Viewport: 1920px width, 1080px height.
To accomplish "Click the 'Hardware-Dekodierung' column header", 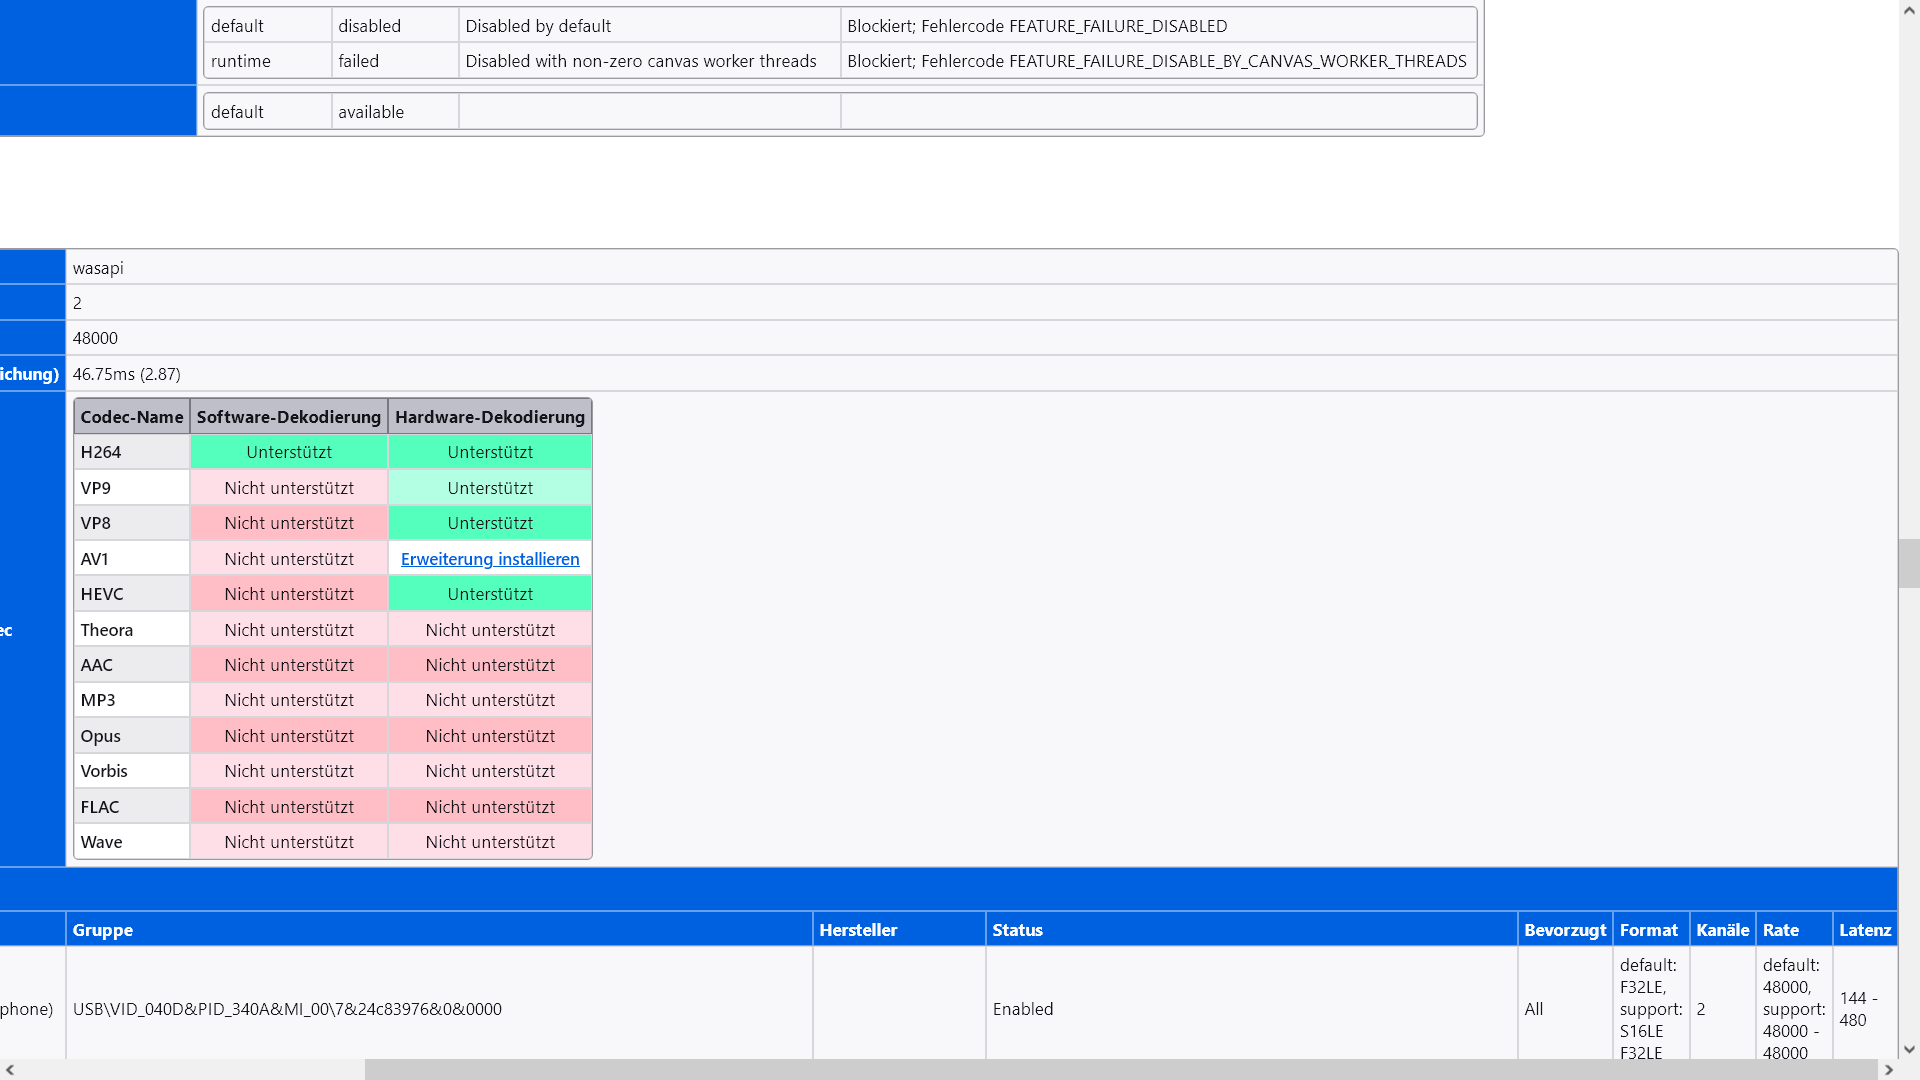I will pos(490,417).
